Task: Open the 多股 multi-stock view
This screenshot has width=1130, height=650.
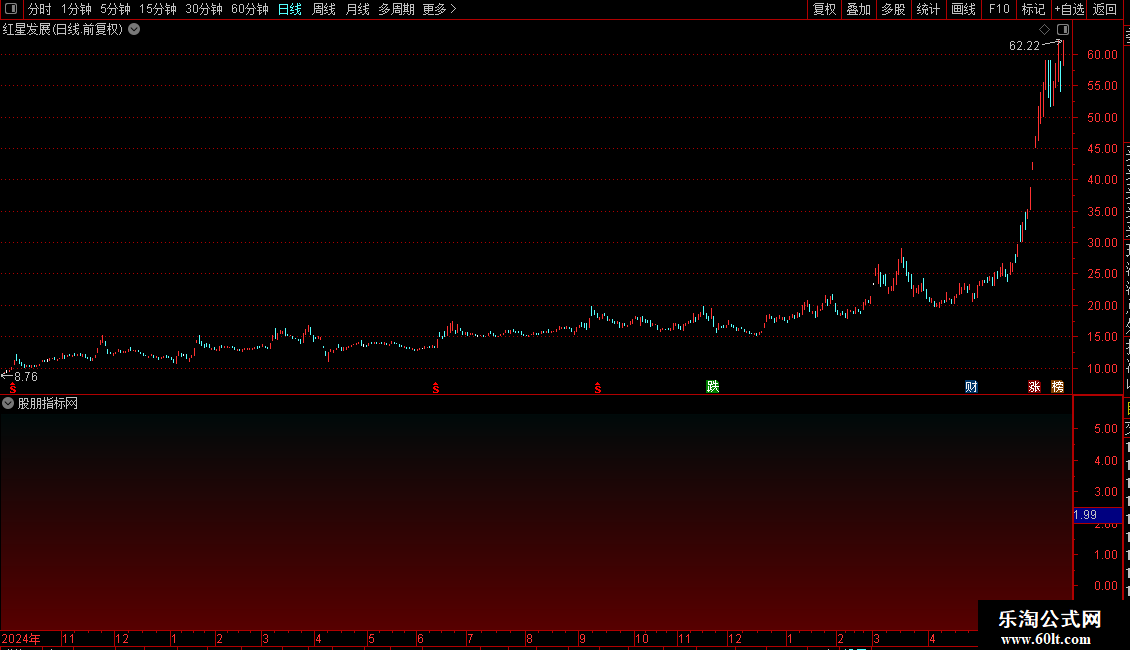Action: pos(893,9)
